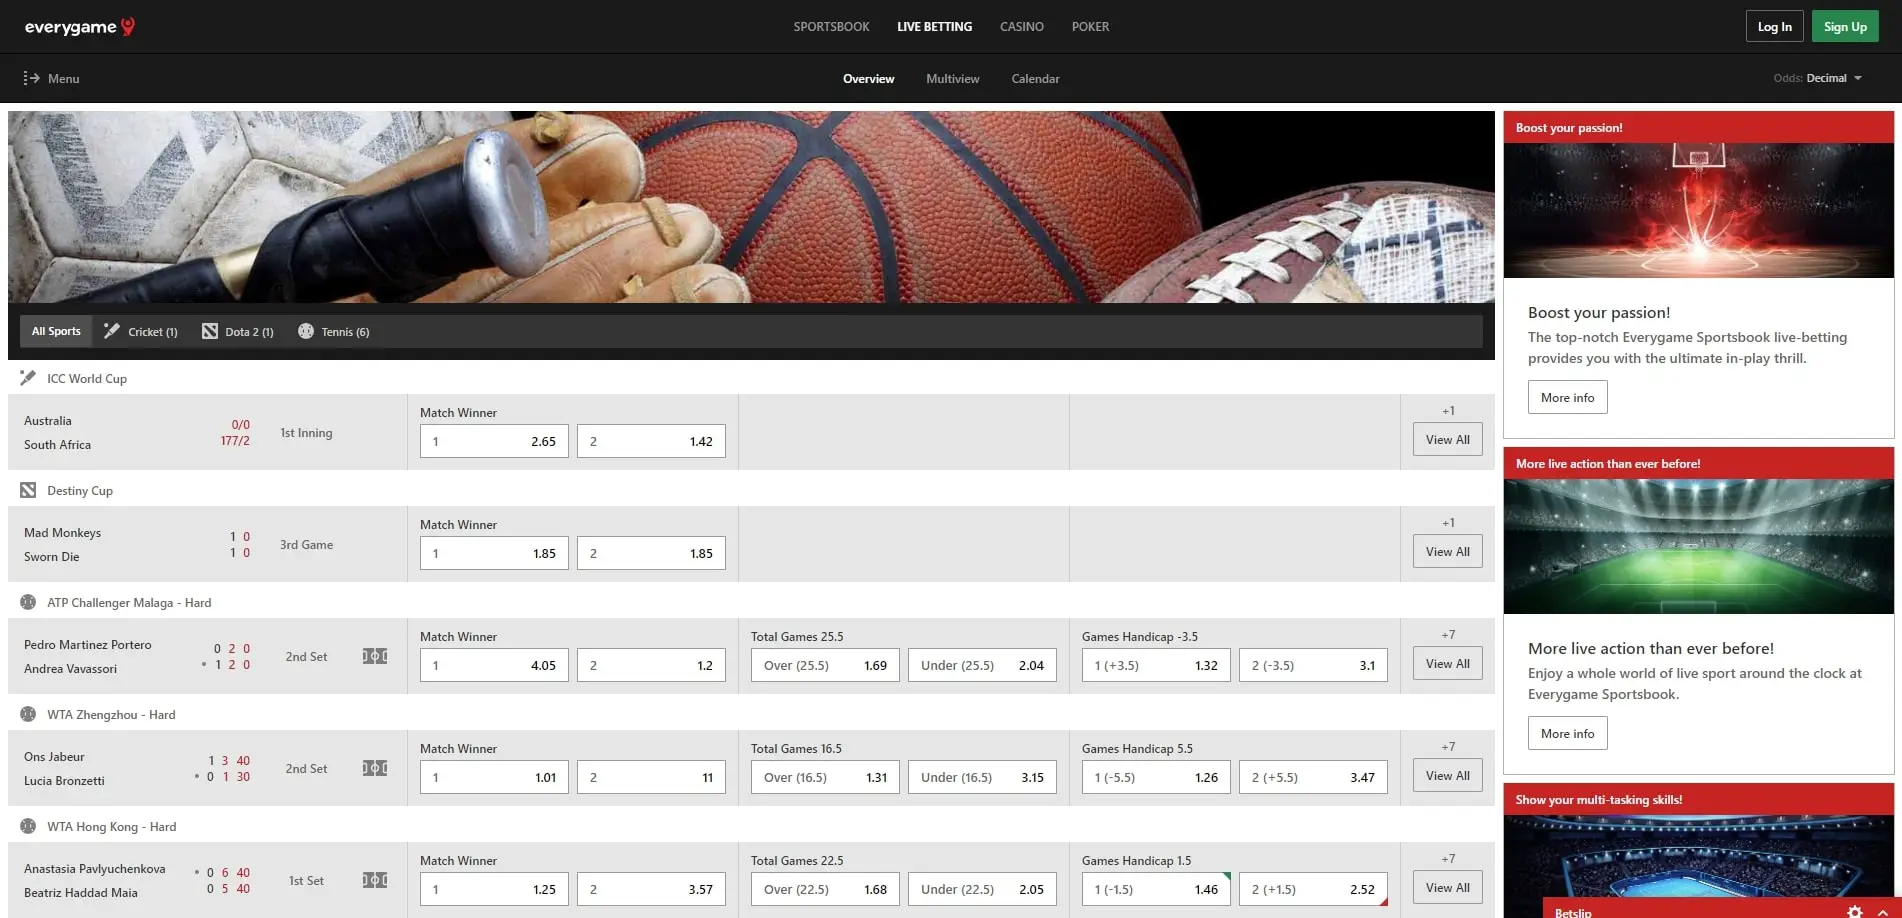Expand the side Menu
The height and width of the screenshot is (918, 1902).
pyautogui.click(x=52, y=78)
